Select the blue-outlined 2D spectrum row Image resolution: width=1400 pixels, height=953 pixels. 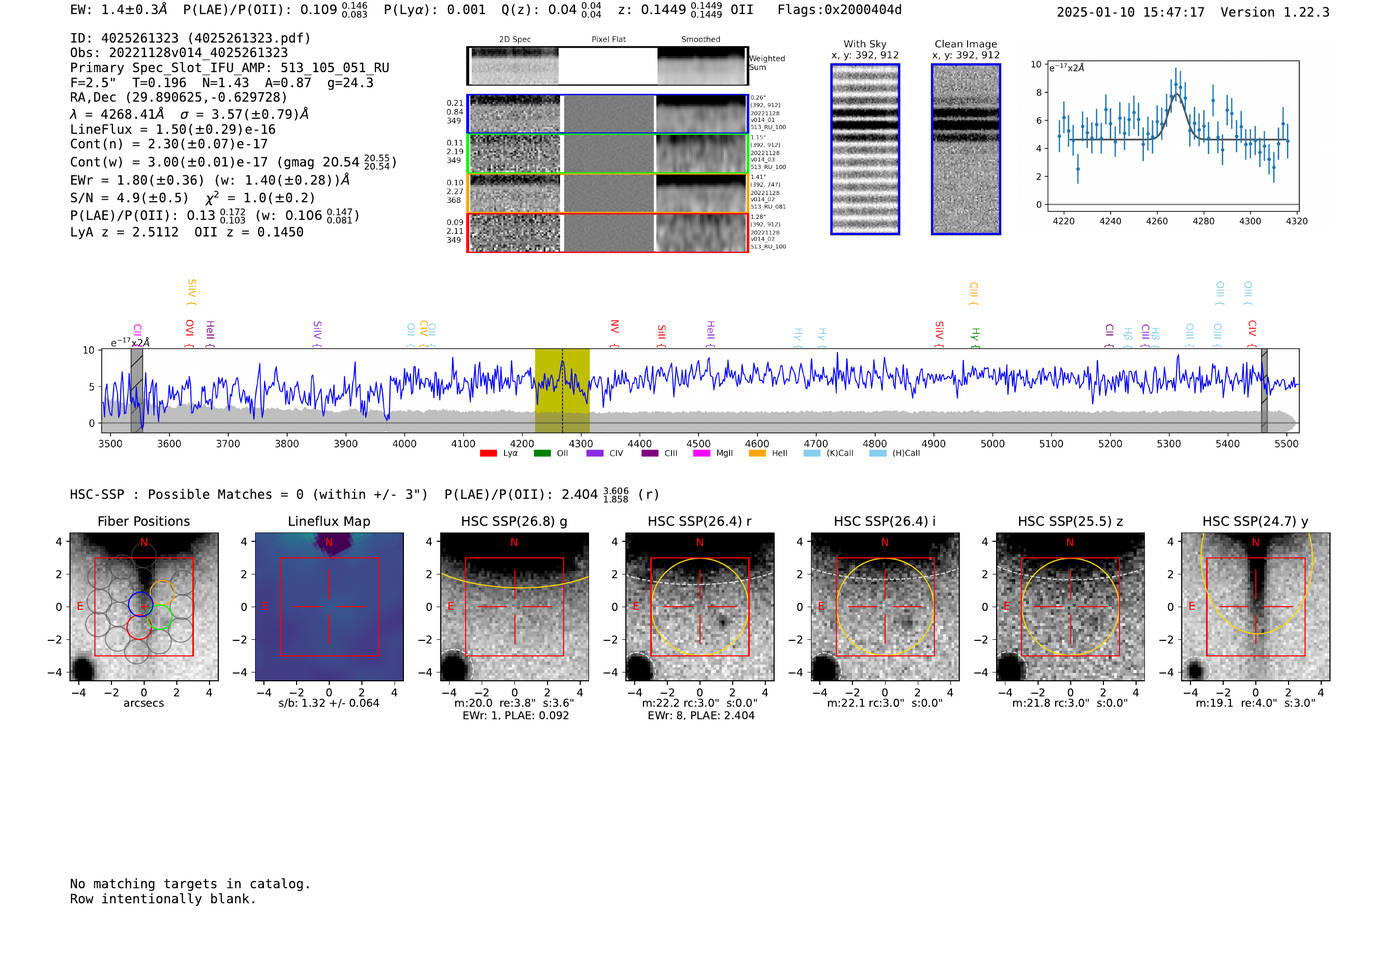(607, 114)
